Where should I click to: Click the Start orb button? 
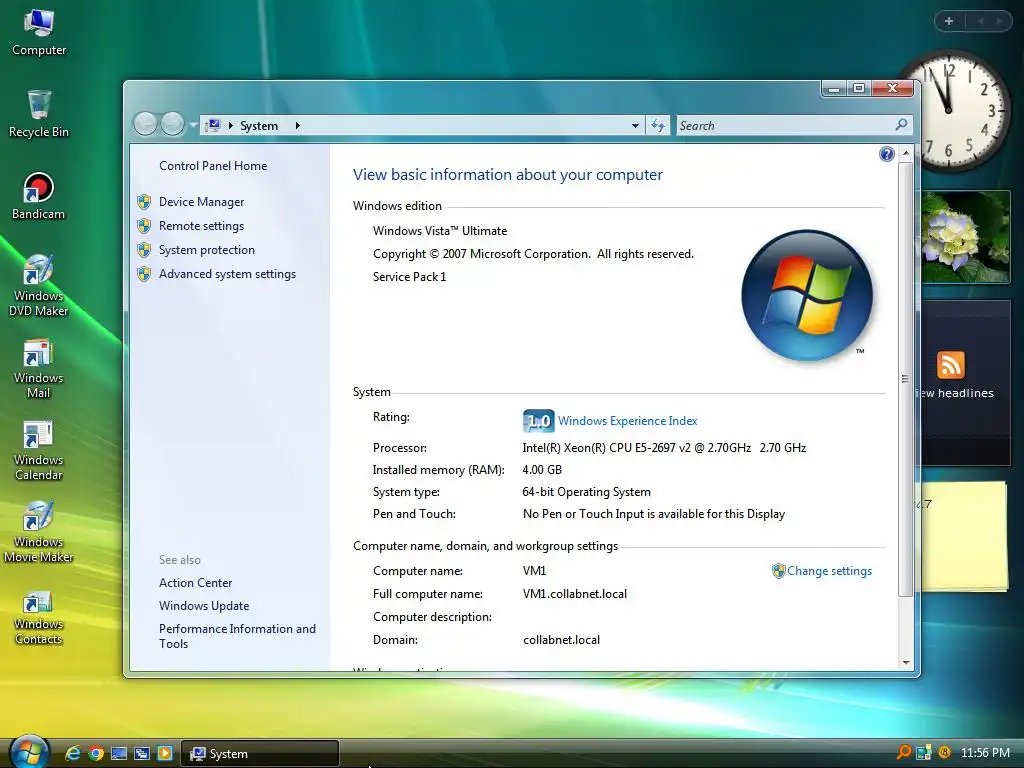(29, 752)
